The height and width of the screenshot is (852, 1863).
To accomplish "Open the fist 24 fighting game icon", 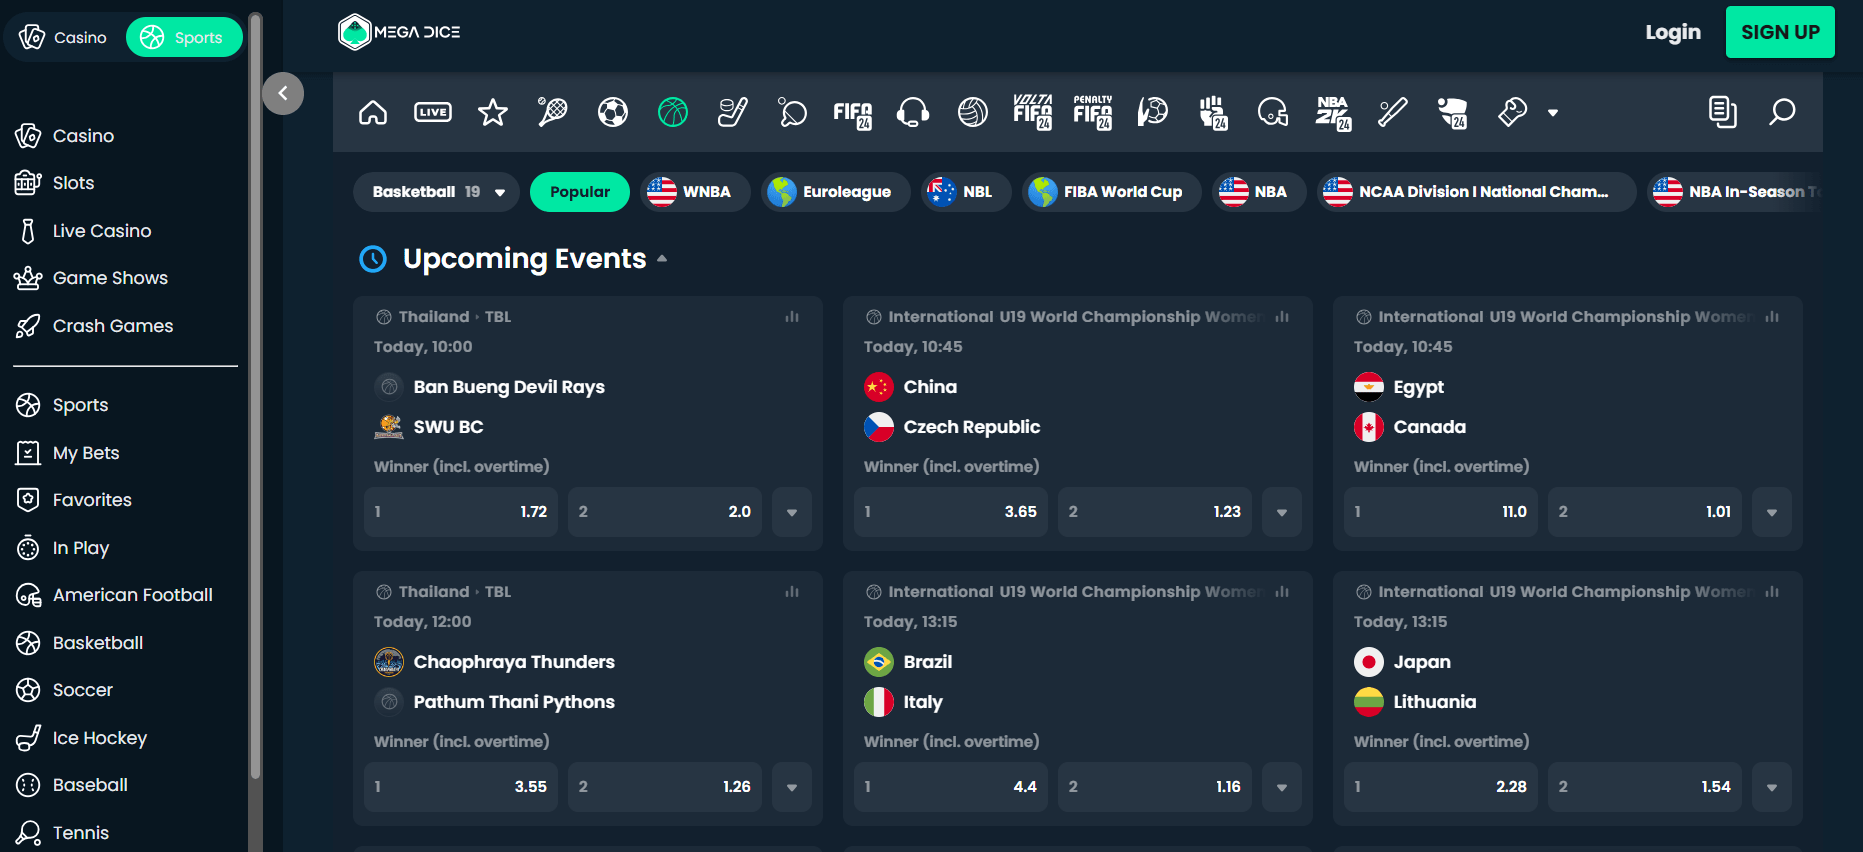I will pyautogui.click(x=1213, y=113).
